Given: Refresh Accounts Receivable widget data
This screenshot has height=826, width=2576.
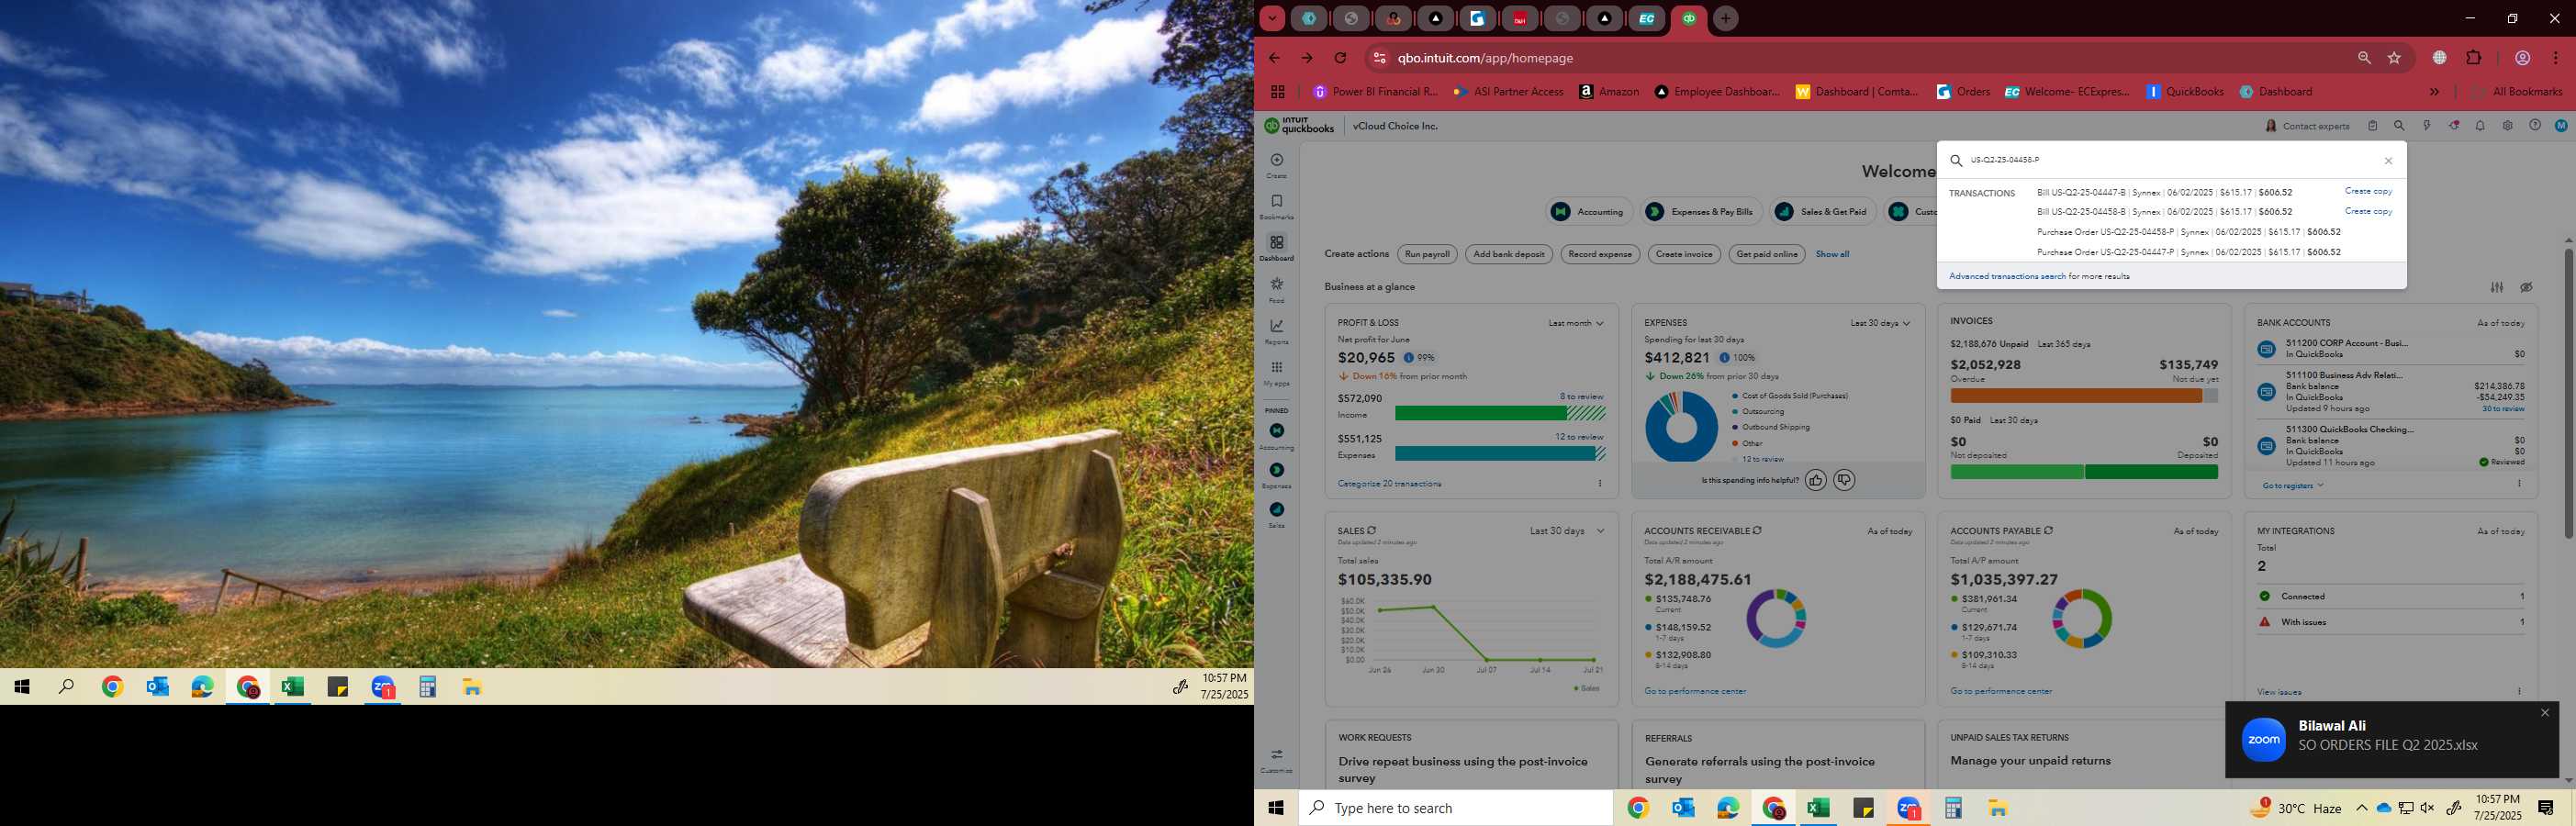Looking at the screenshot, I should tap(1757, 530).
